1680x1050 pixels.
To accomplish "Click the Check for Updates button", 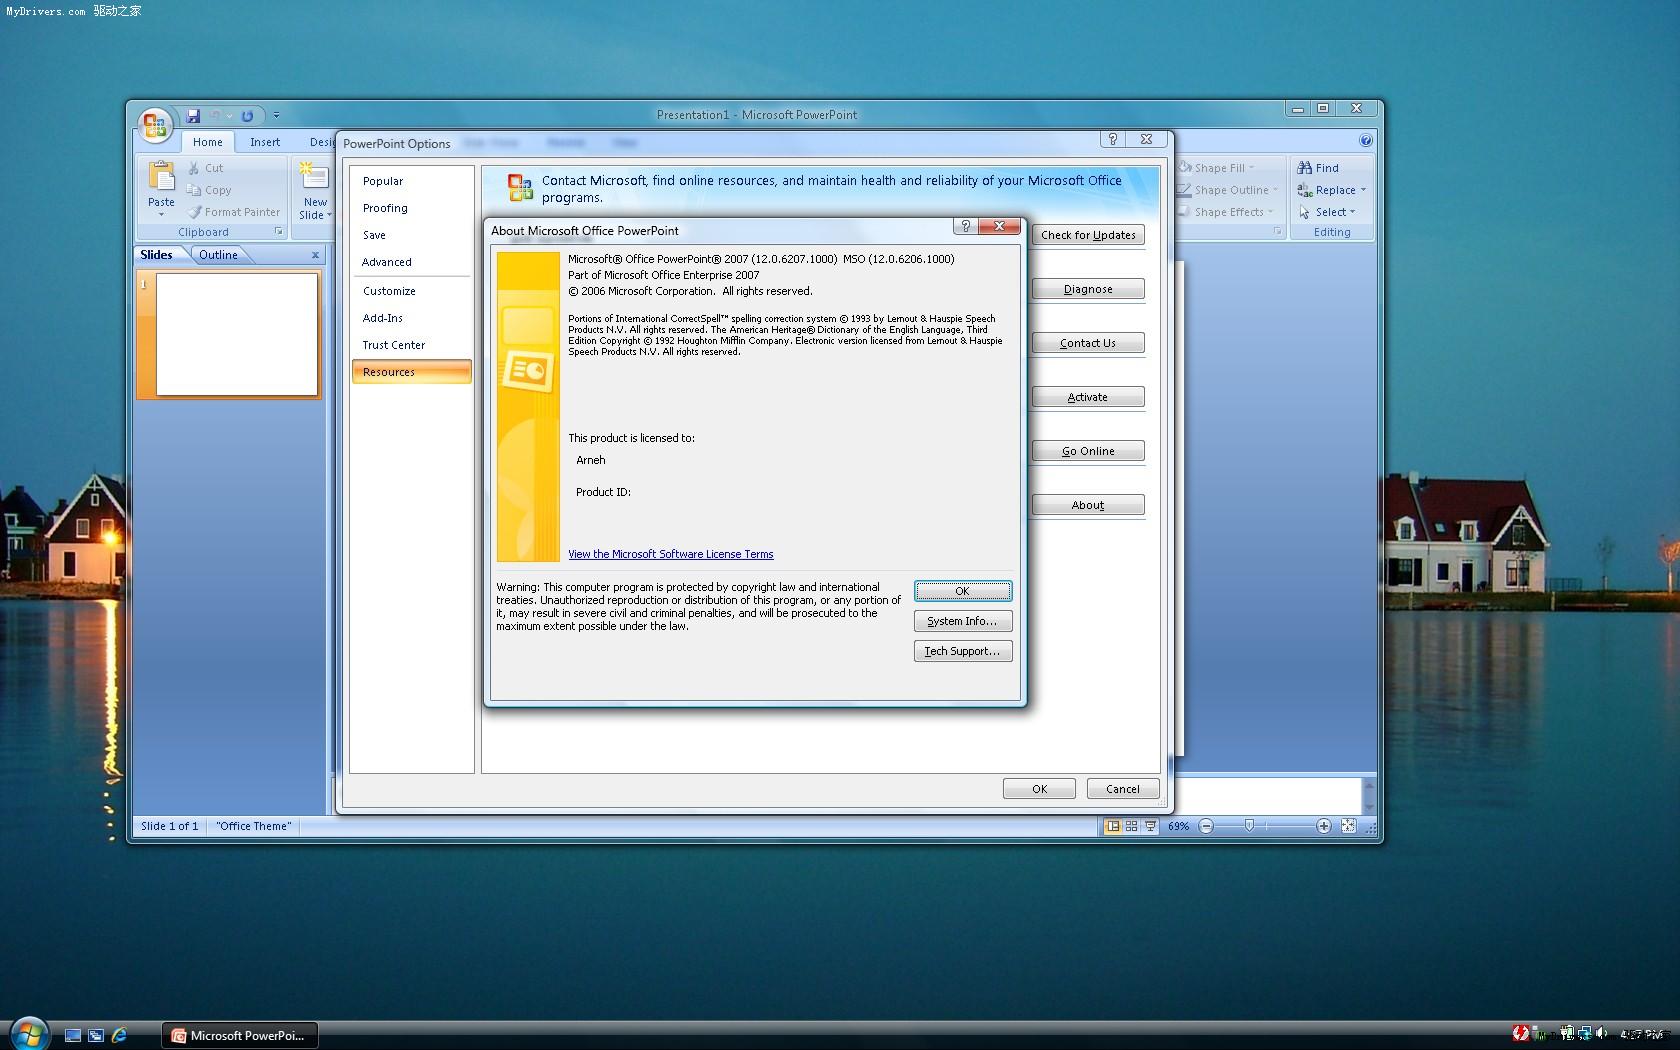I will pyautogui.click(x=1088, y=235).
